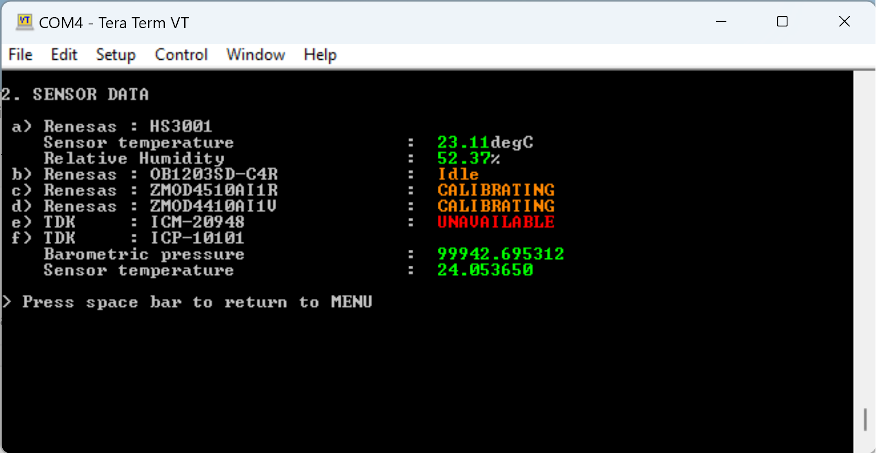
Task: Maximize the Tera Term window
Action: pos(782,22)
